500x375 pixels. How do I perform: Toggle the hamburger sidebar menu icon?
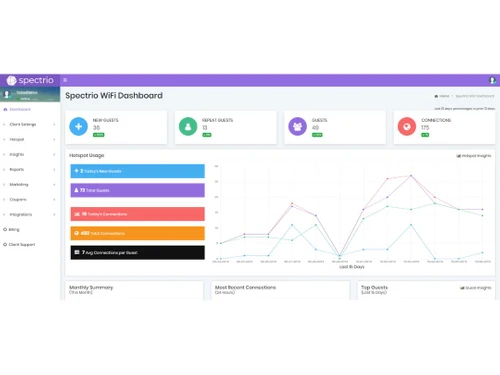tap(65, 80)
